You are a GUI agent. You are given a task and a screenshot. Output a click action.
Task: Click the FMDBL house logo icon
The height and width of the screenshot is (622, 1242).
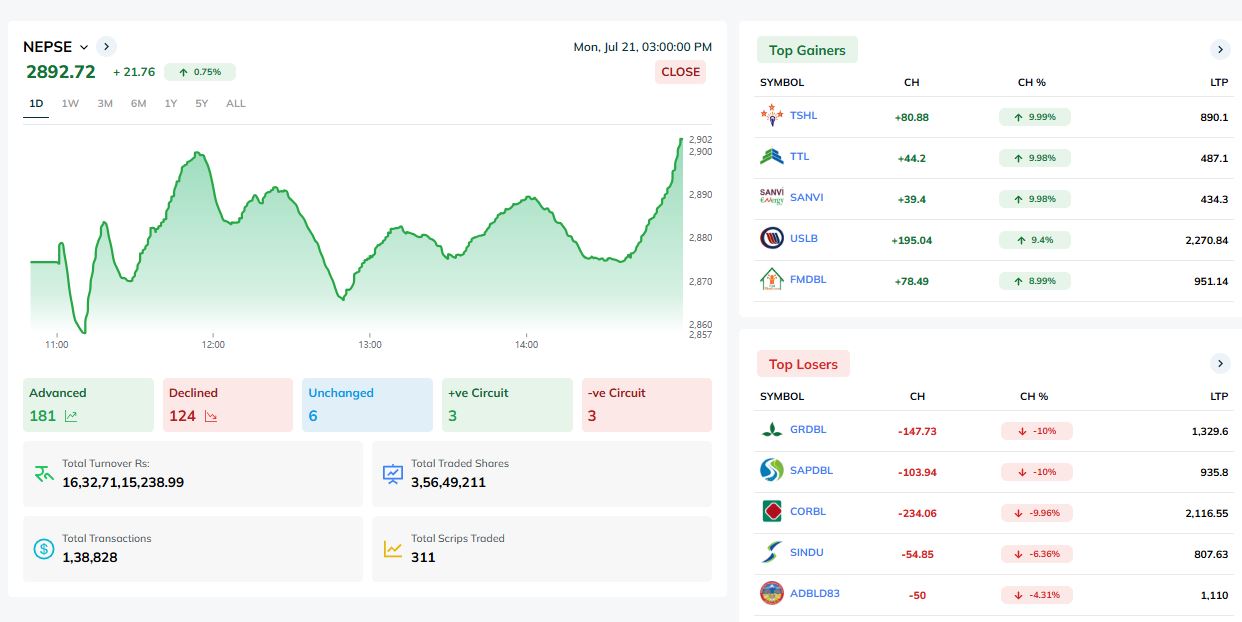(x=771, y=280)
